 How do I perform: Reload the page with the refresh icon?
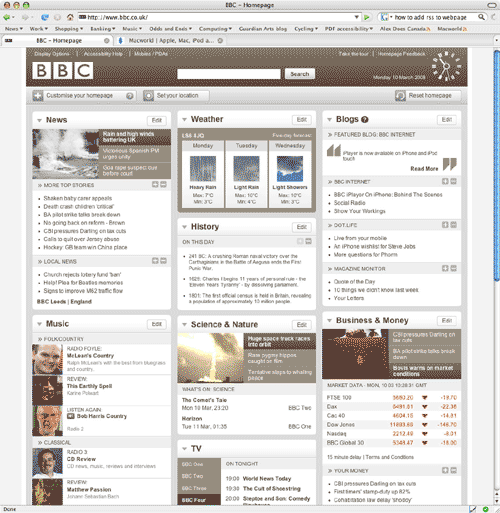tap(45, 17)
